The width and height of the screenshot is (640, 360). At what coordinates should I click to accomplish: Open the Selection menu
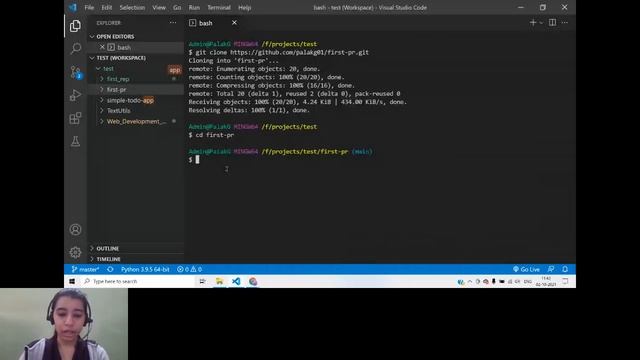pyautogui.click(x=132, y=7)
